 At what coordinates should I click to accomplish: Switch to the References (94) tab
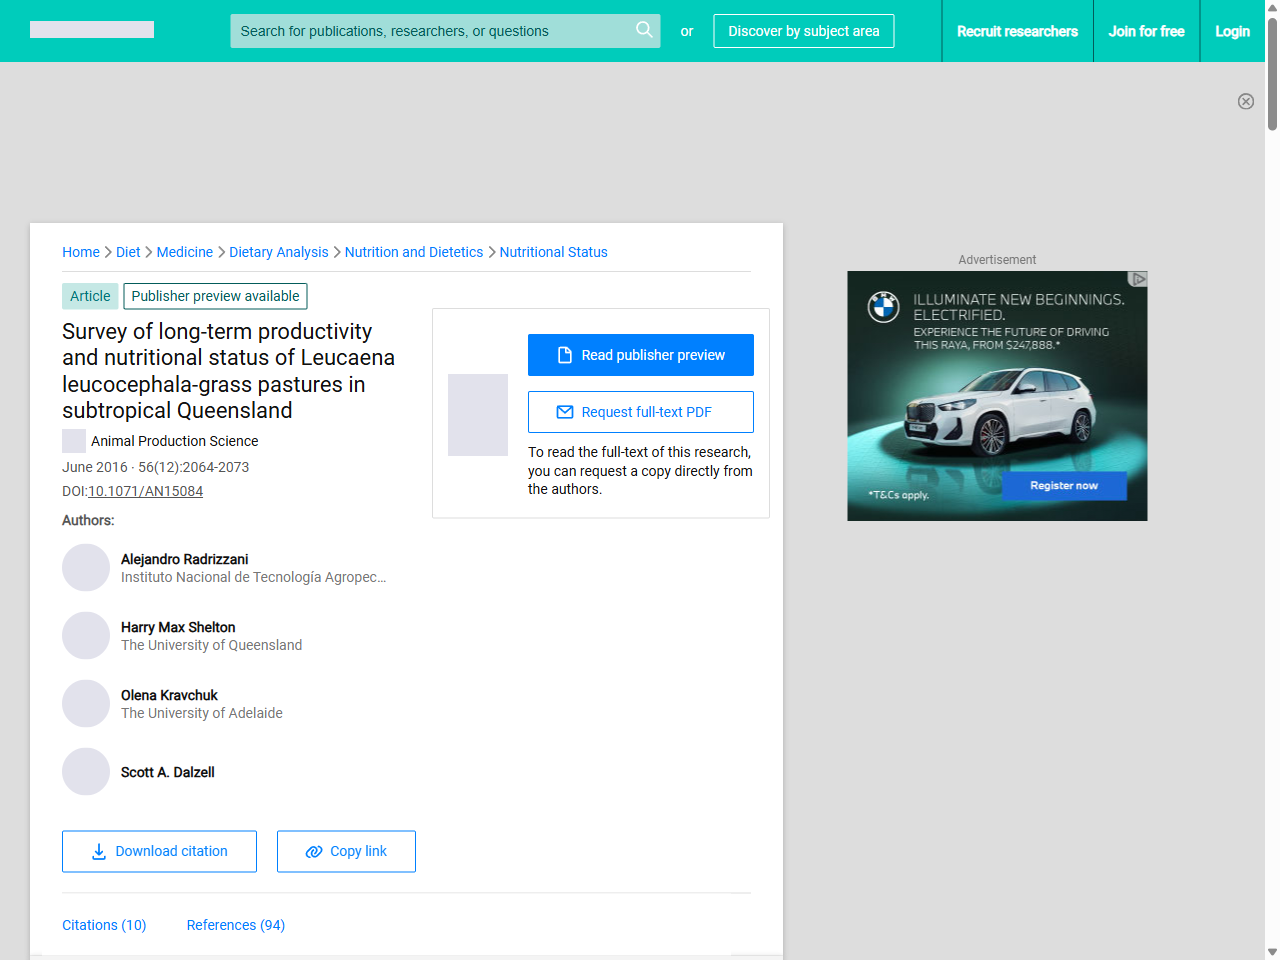coord(236,925)
